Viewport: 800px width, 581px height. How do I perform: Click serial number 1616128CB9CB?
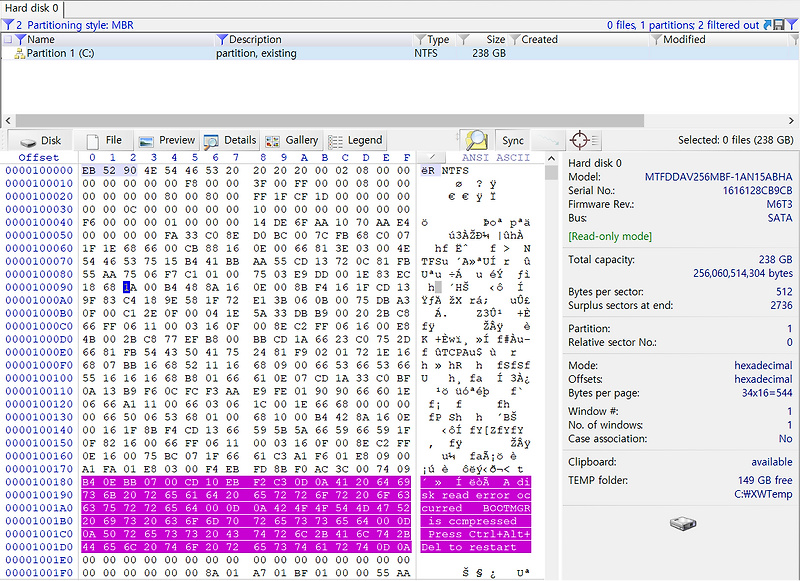pyautogui.click(x=758, y=191)
